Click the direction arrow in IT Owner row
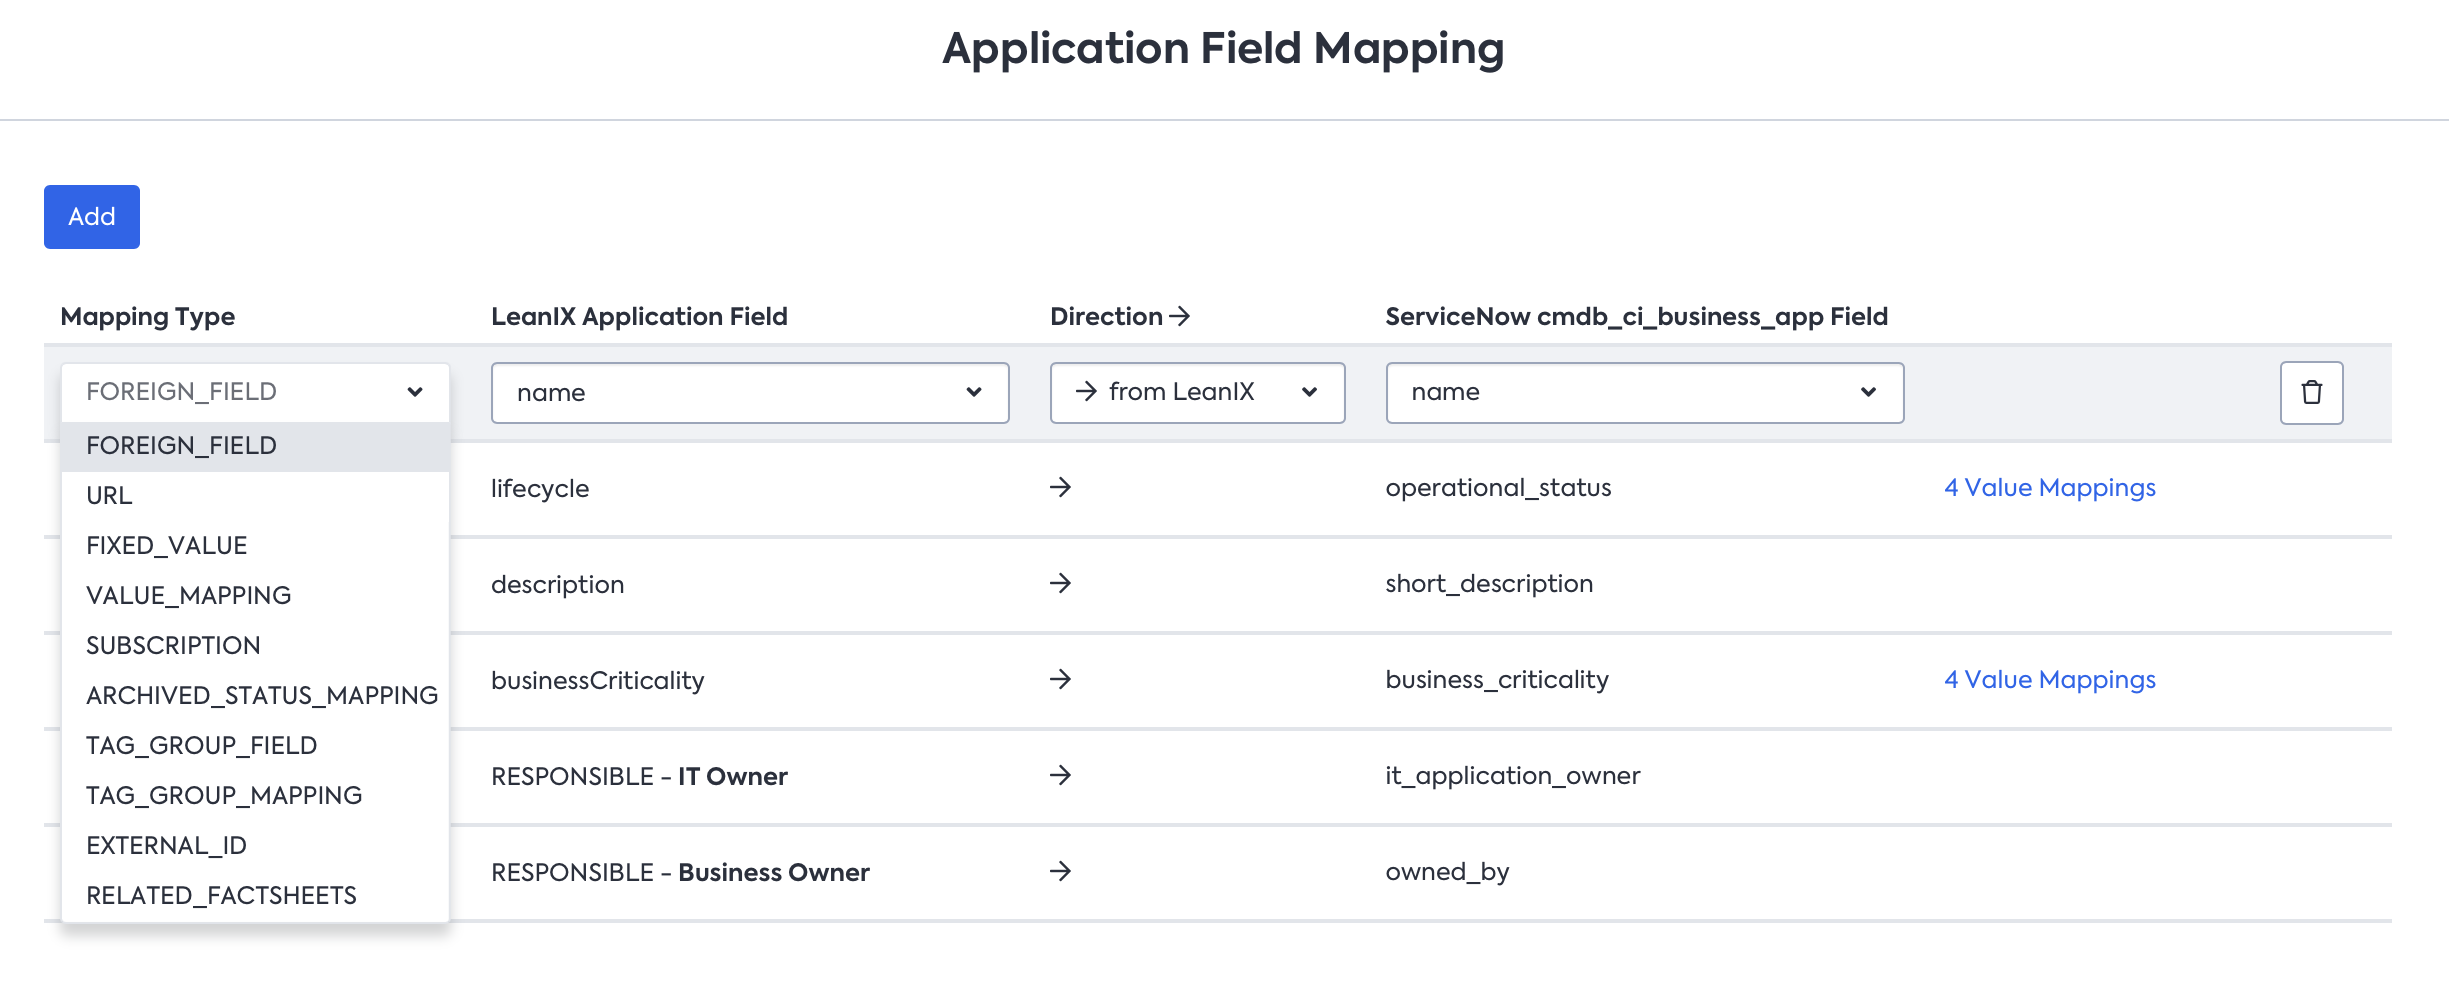 point(1061,775)
